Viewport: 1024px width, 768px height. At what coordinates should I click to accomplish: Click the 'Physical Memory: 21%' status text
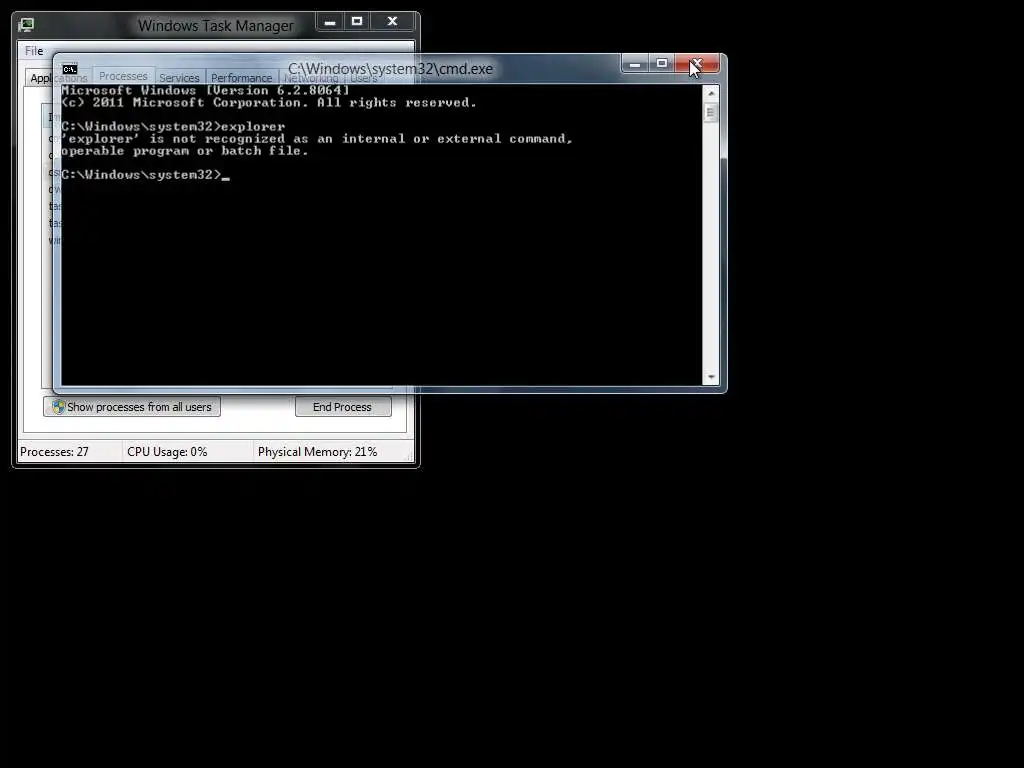pyautogui.click(x=317, y=452)
